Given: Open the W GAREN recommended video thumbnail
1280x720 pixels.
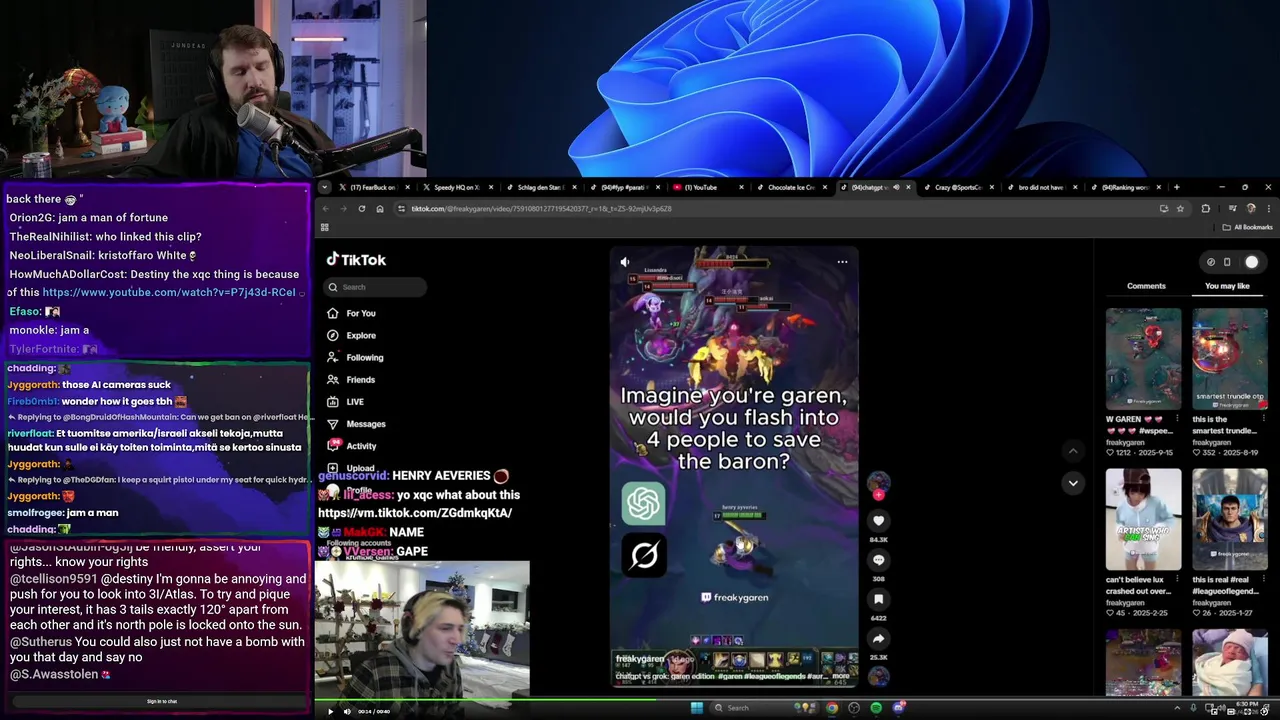Looking at the screenshot, I should 1143,359.
